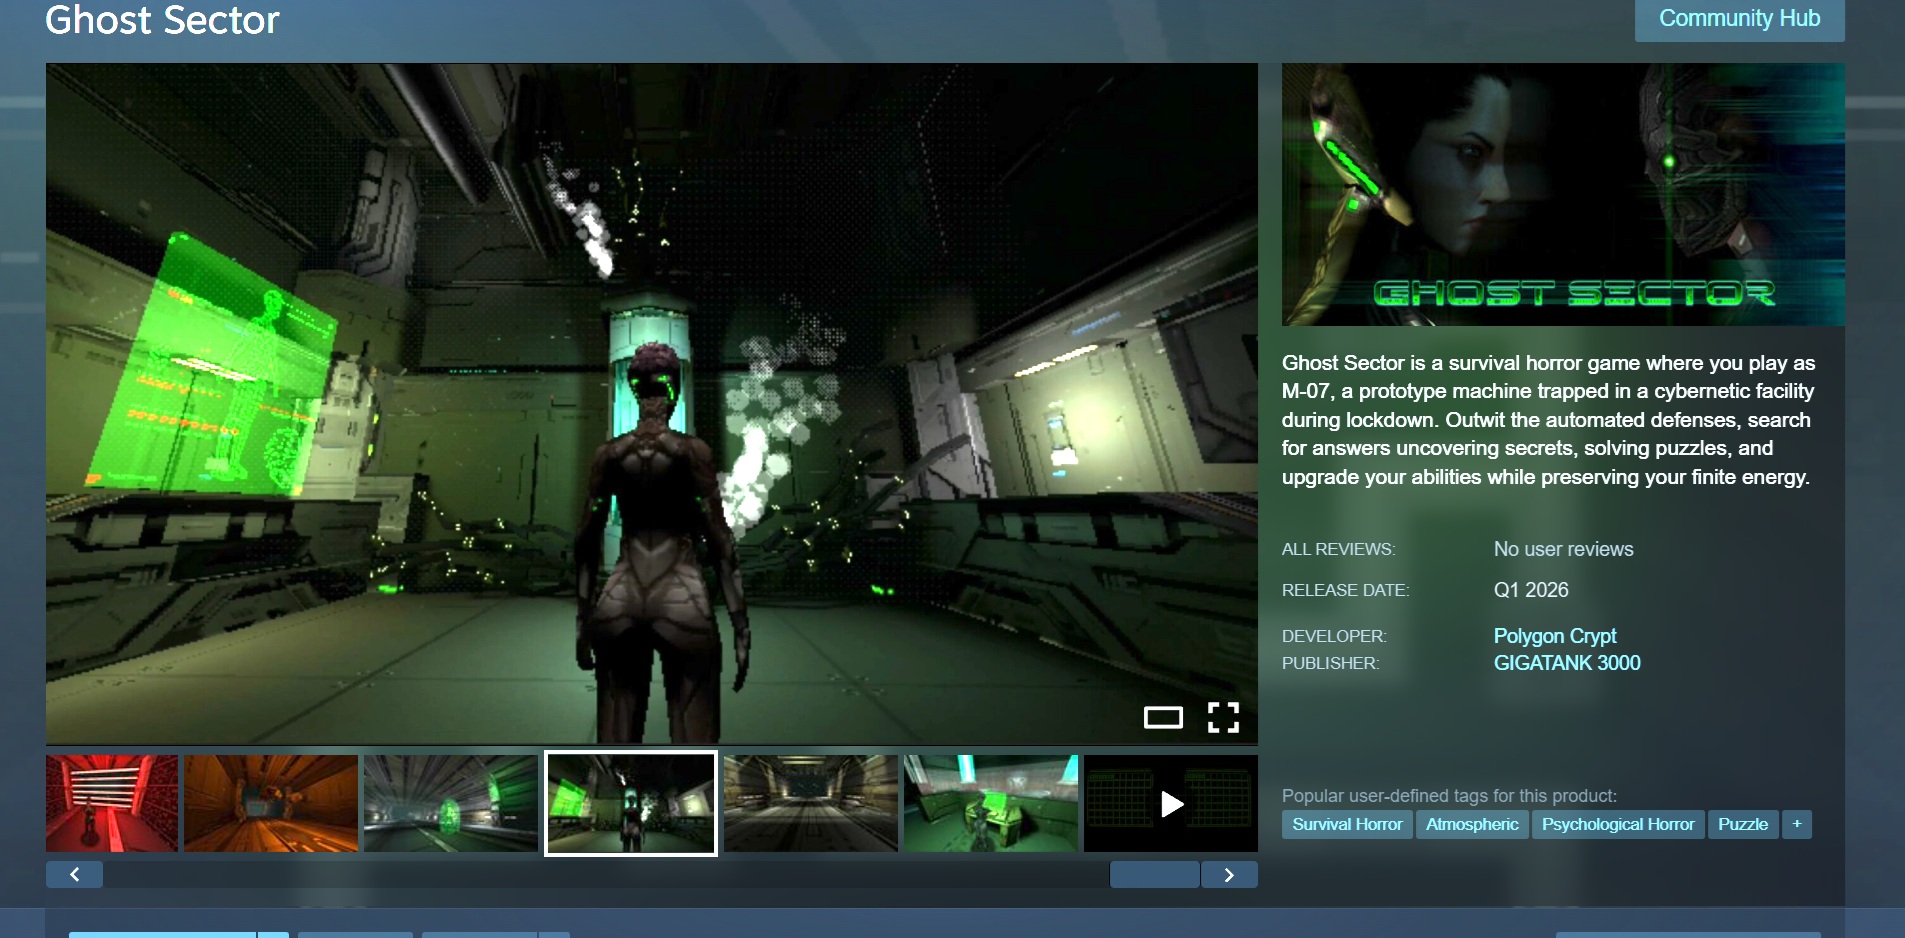Browse the Survival Horror tag

pos(1347,824)
